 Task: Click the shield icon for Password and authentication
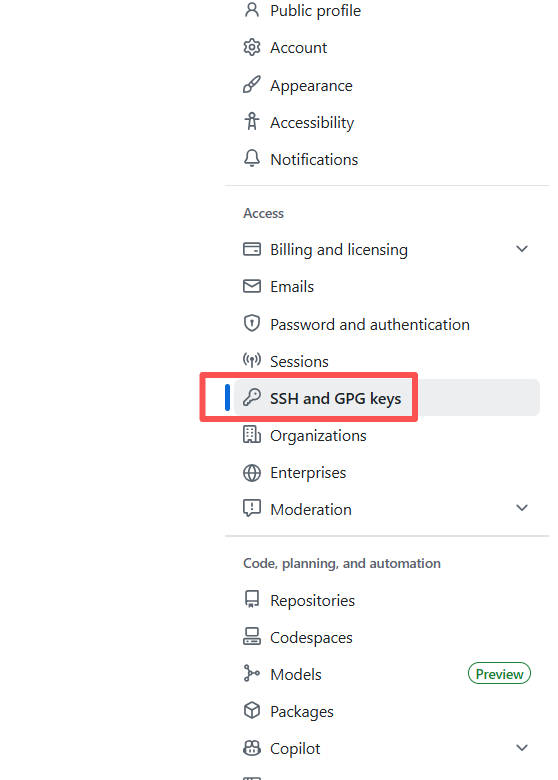252,324
